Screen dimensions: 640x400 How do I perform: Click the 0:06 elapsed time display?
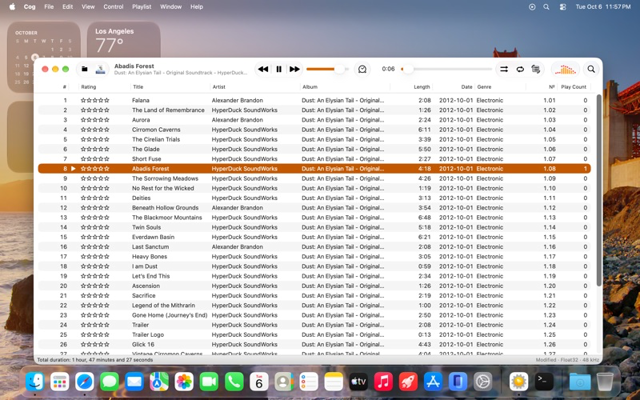[388, 69]
